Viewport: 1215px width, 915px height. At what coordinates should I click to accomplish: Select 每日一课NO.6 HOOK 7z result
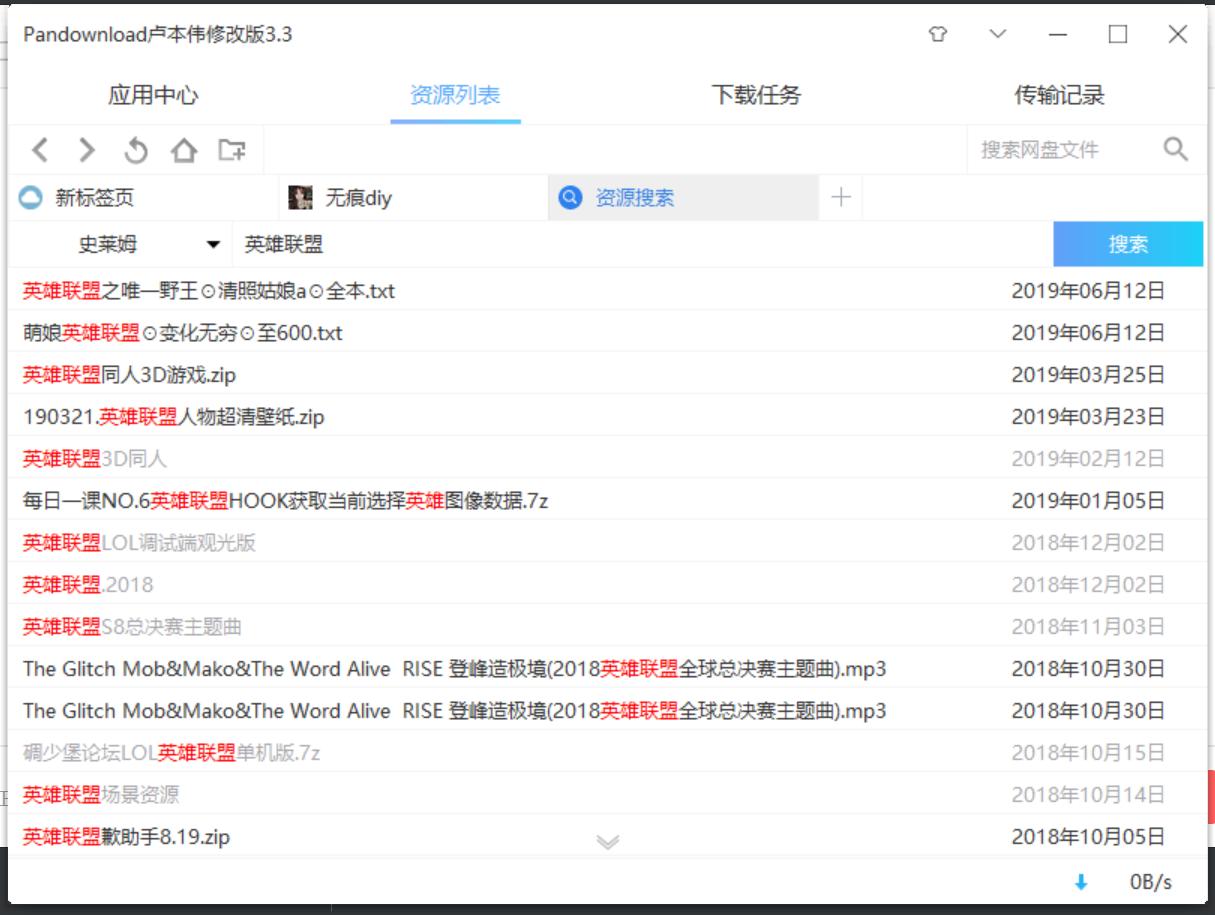click(x=606, y=501)
